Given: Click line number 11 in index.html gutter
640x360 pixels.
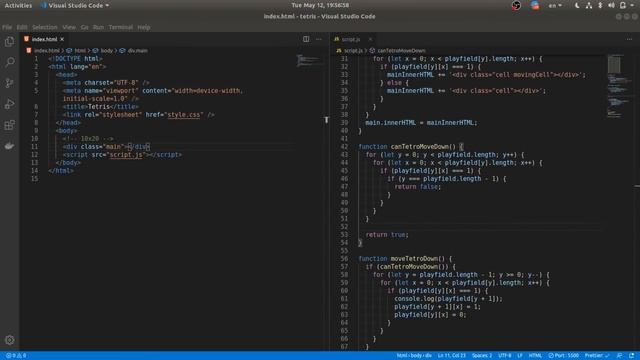Looking at the screenshot, I should click(x=34, y=147).
